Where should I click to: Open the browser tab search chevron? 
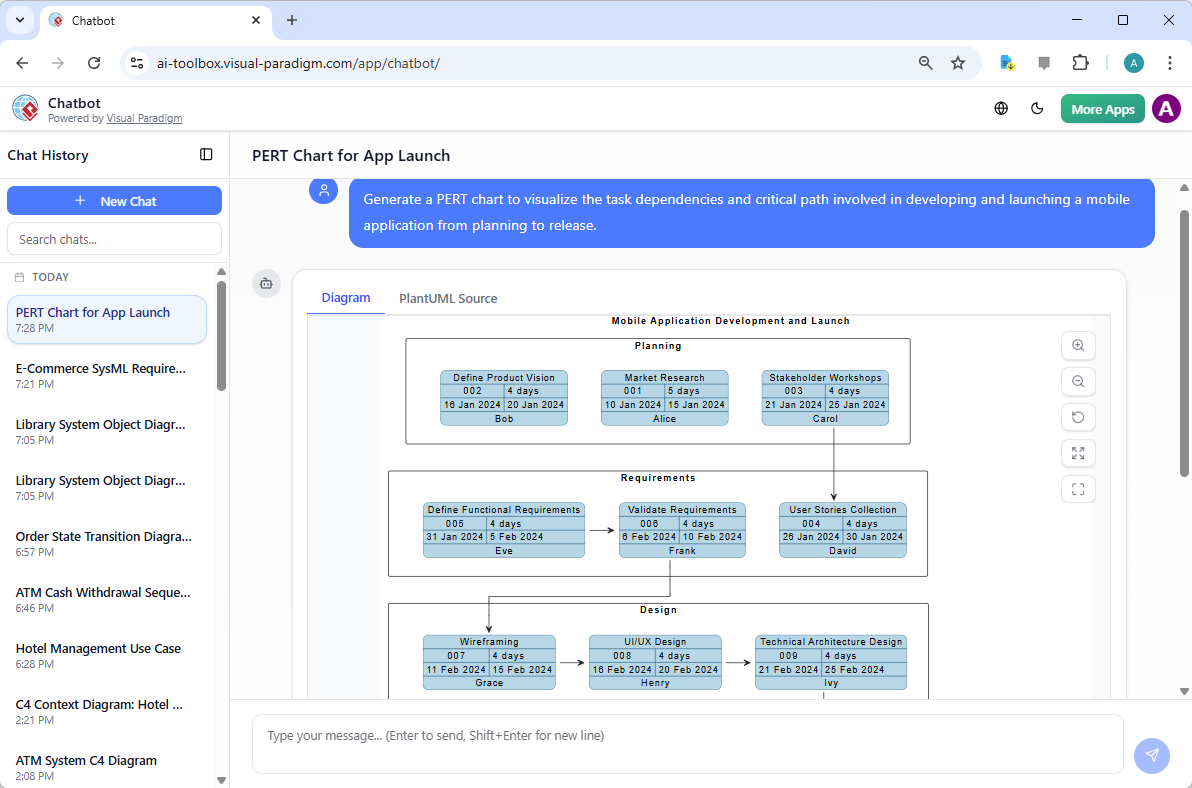[19, 20]
